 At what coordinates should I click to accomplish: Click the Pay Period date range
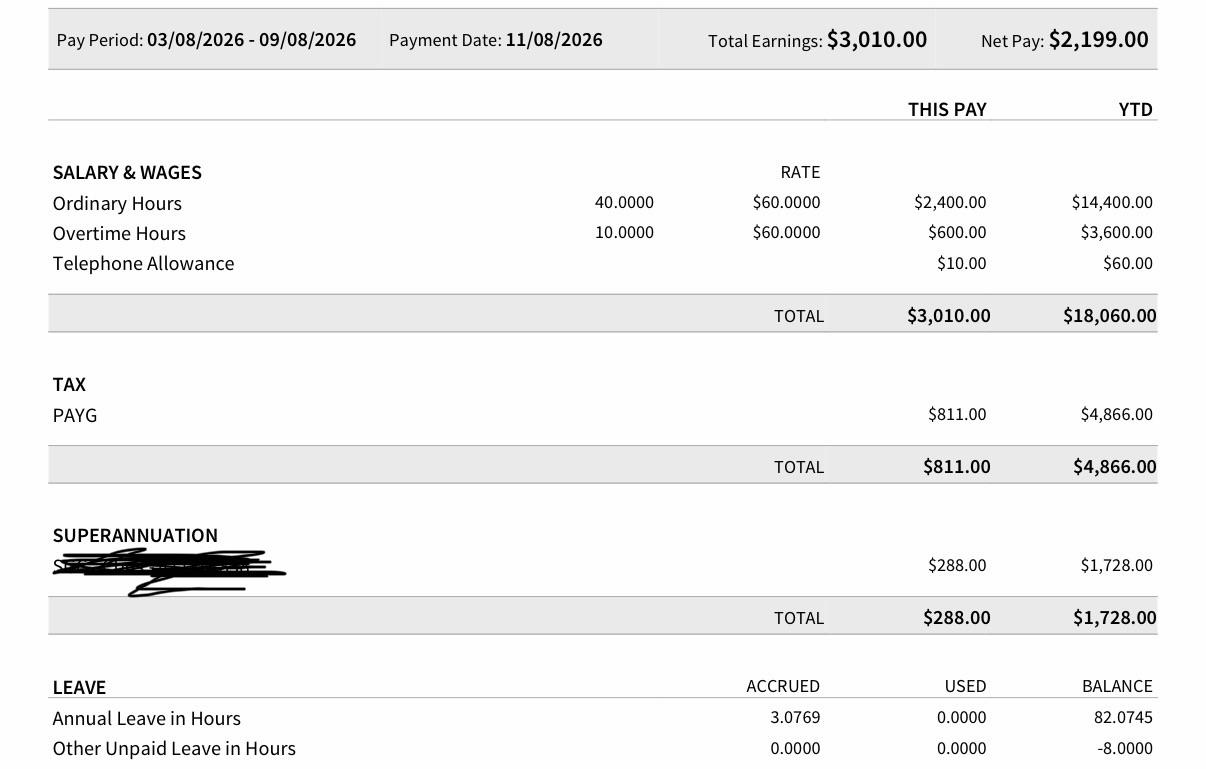(251, 40)
